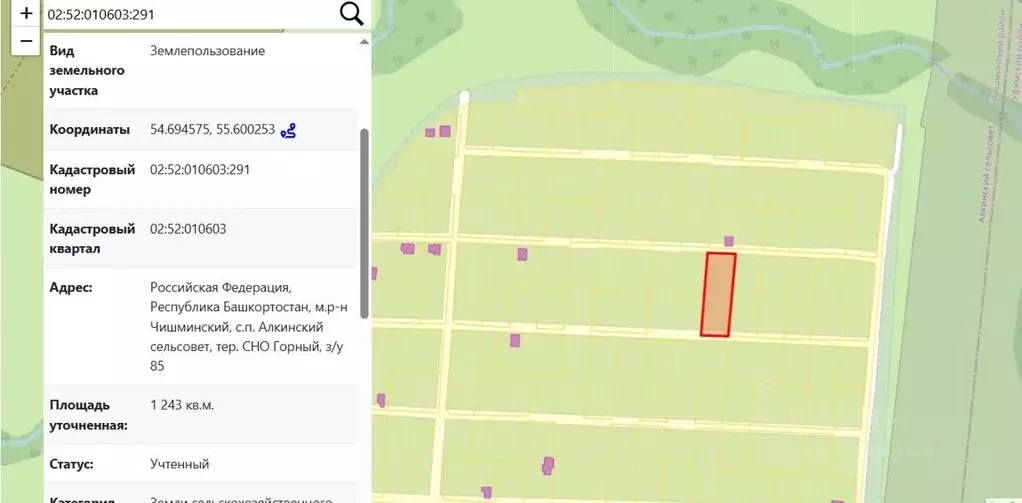Click the Кадастровый квартал label
Viewport: 1022px width, 503px height.
93,238
